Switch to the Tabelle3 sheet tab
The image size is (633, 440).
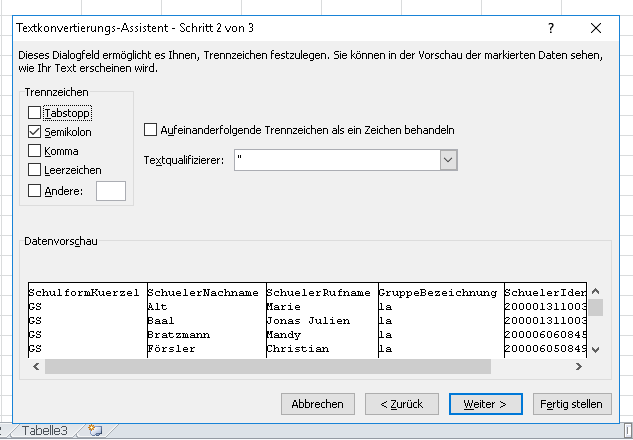click(46, 431)
